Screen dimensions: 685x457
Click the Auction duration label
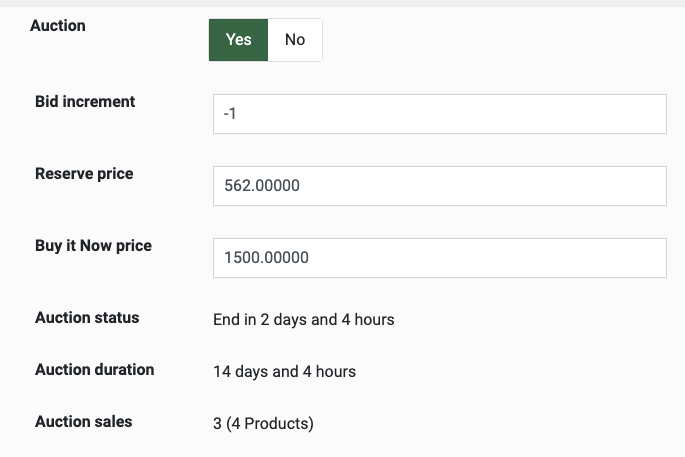coord(94,370)
